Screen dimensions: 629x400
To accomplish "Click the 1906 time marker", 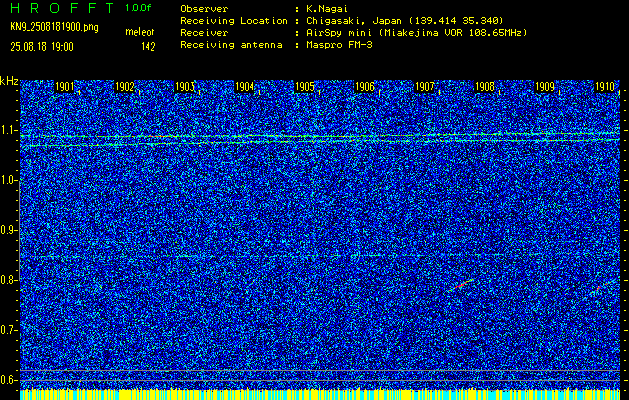I will [x=364, y=87].
